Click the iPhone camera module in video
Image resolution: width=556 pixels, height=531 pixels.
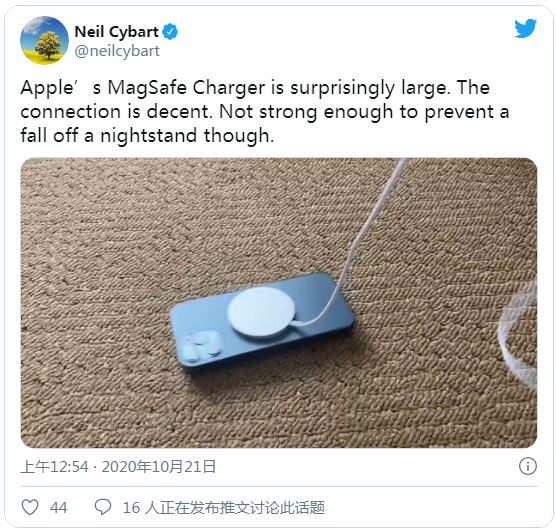[x=201, y=346]
